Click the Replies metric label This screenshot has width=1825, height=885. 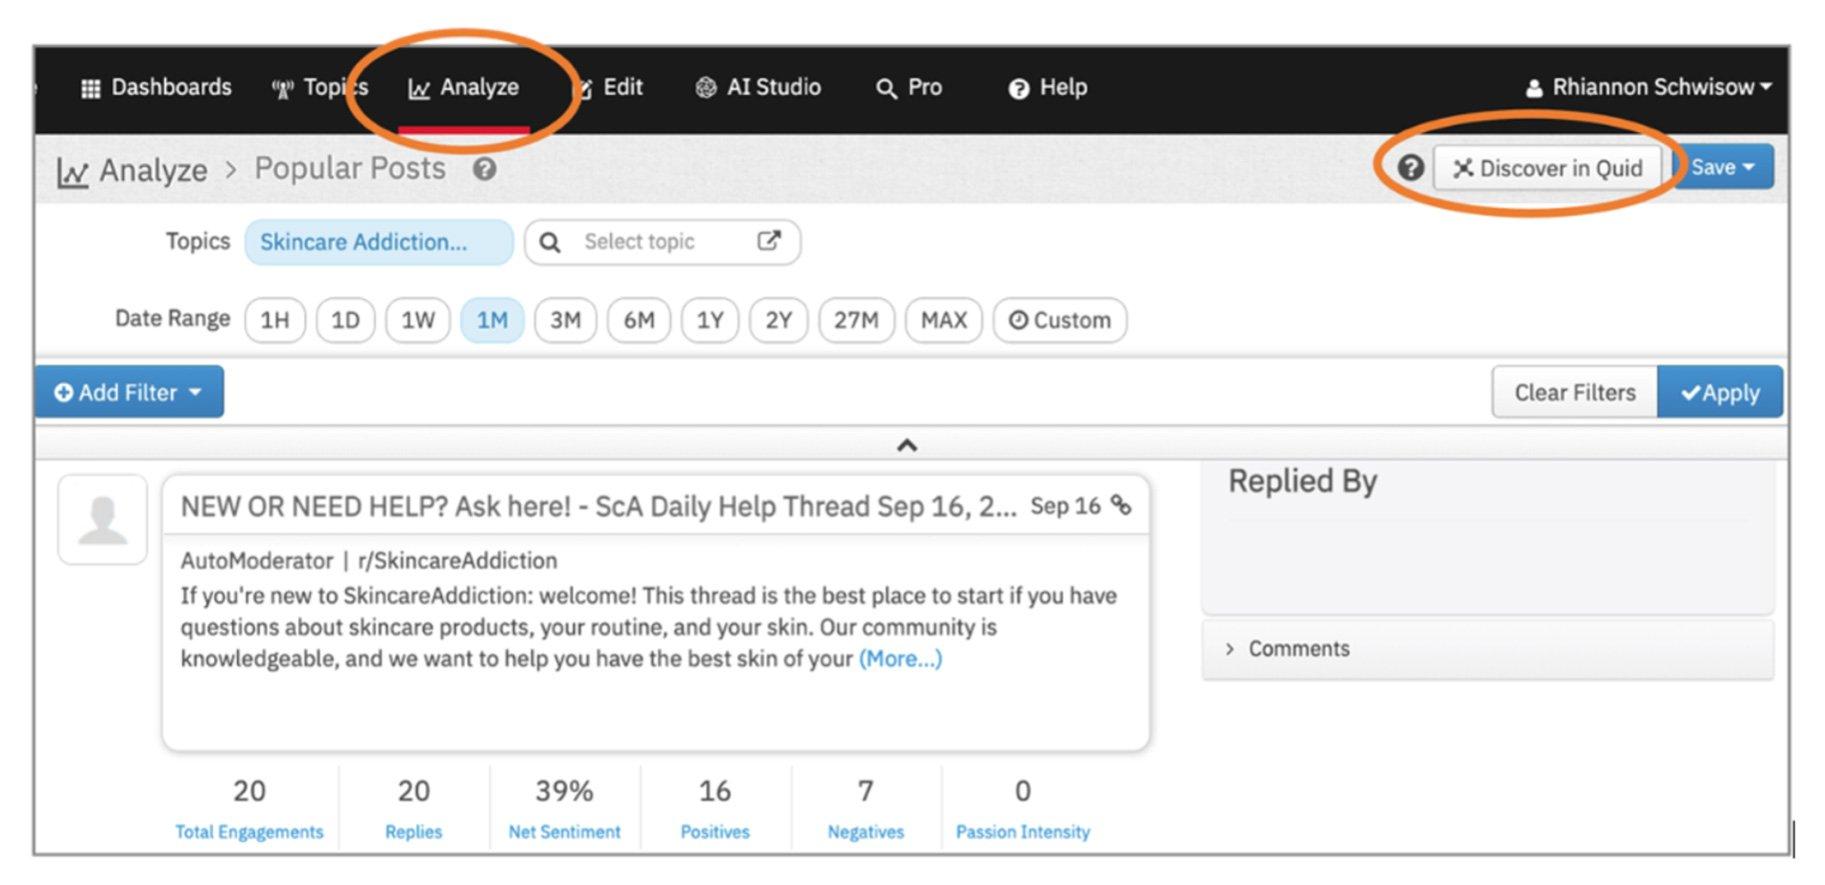coord(413,832)
